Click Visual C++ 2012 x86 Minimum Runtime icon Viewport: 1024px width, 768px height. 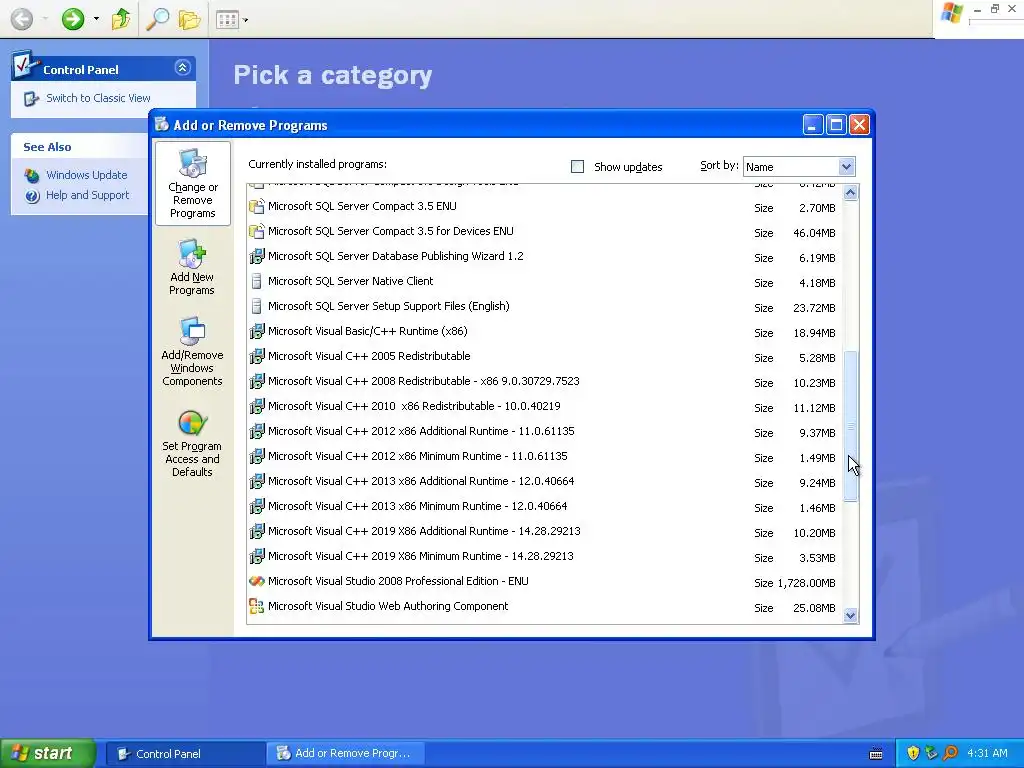pos(257,456)
